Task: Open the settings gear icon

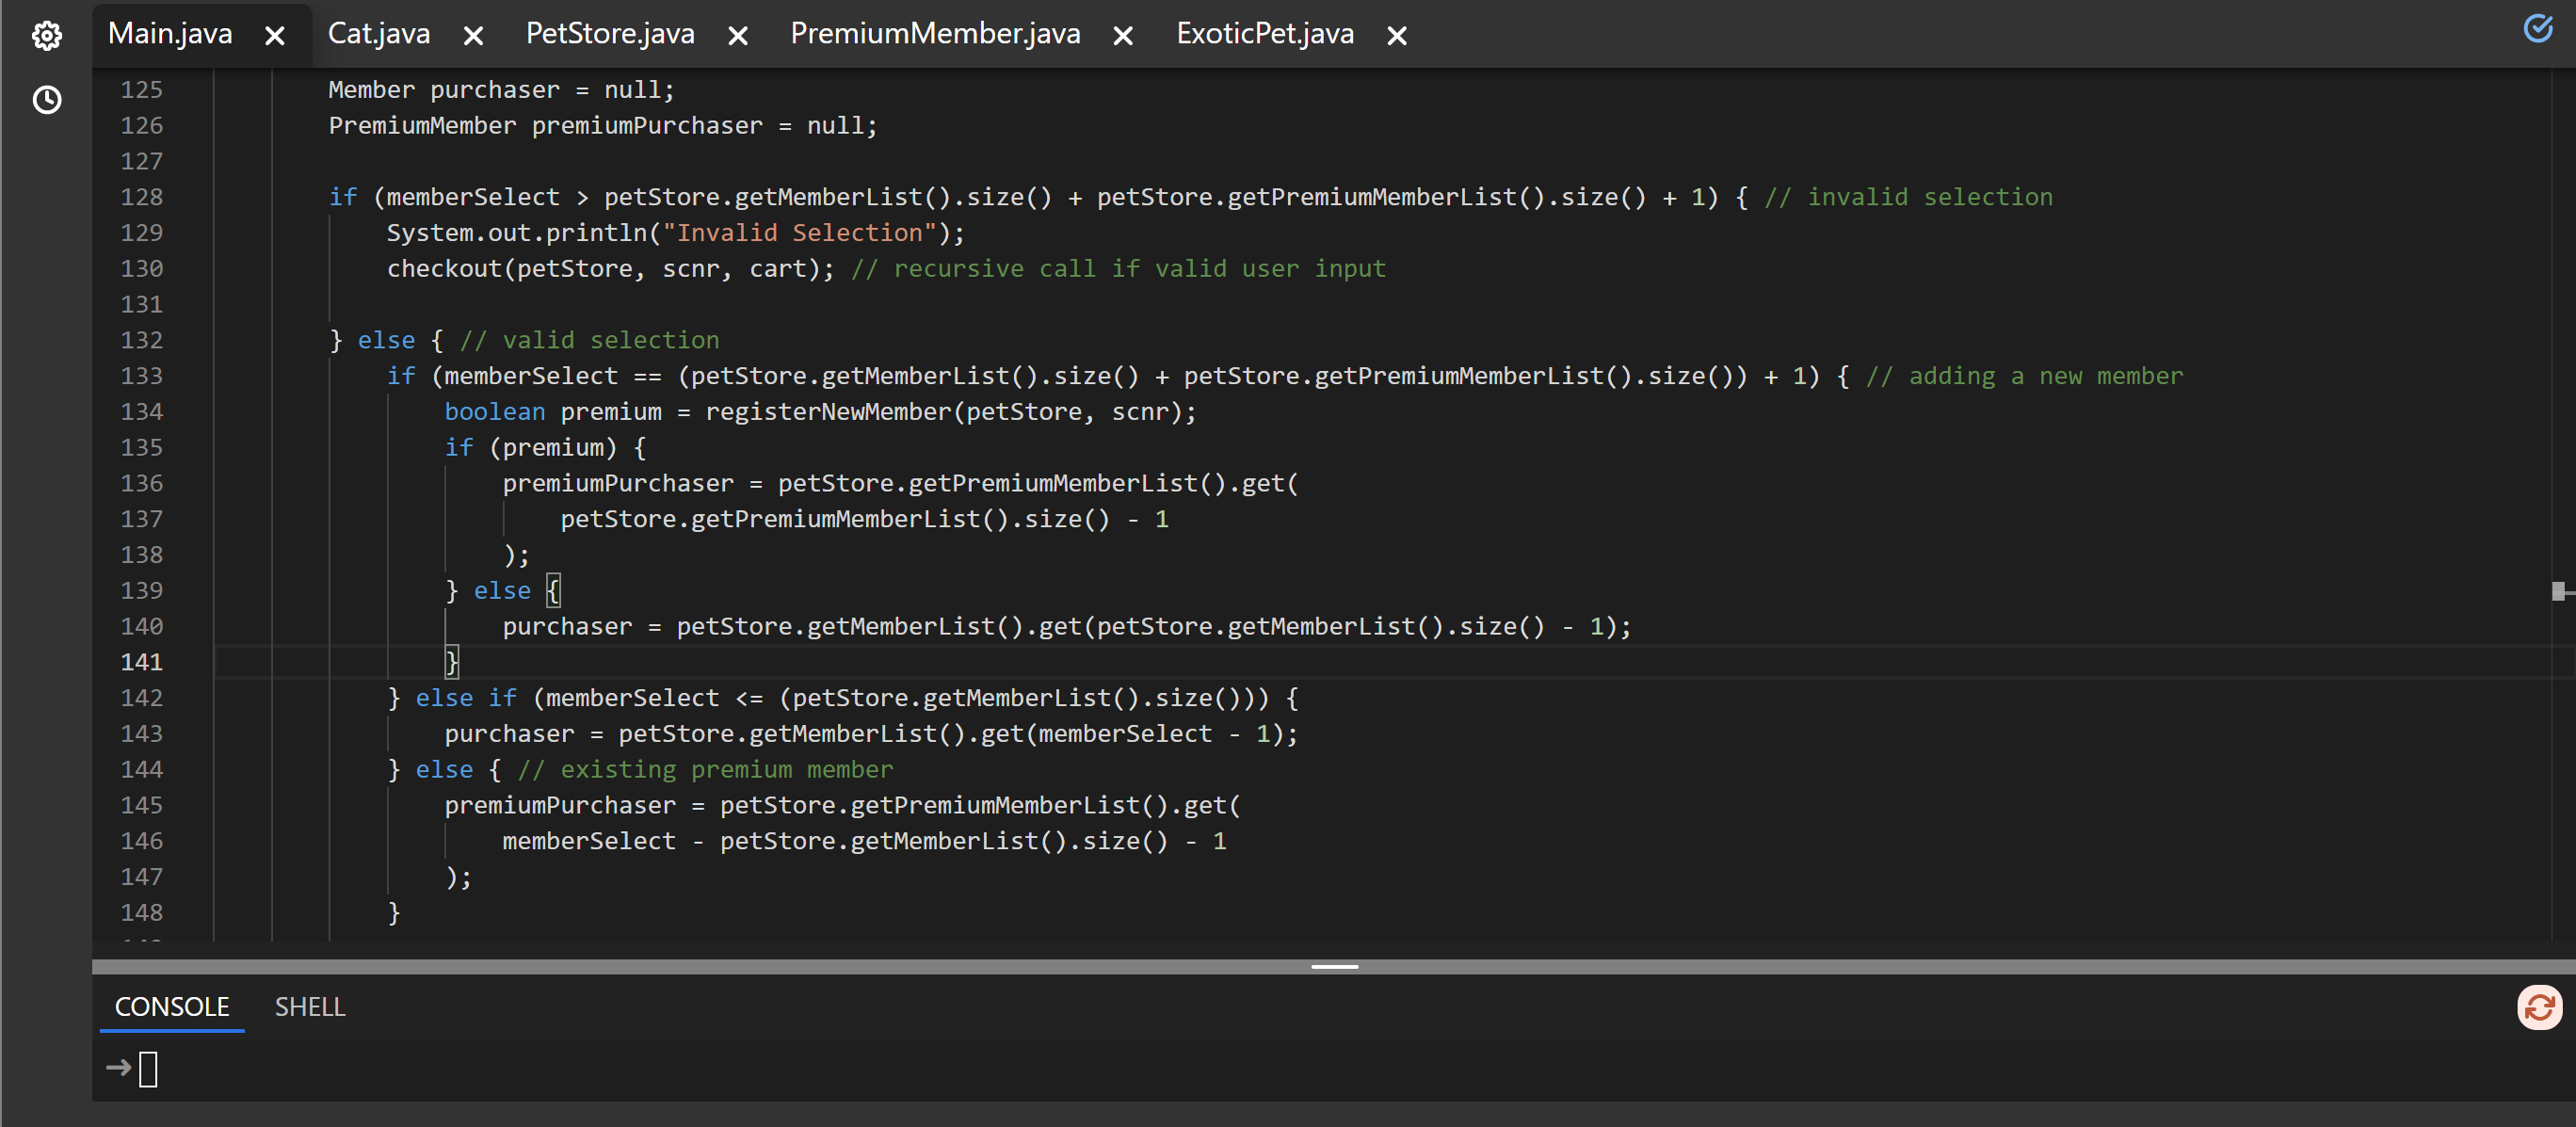Action: tap(47, 36)
